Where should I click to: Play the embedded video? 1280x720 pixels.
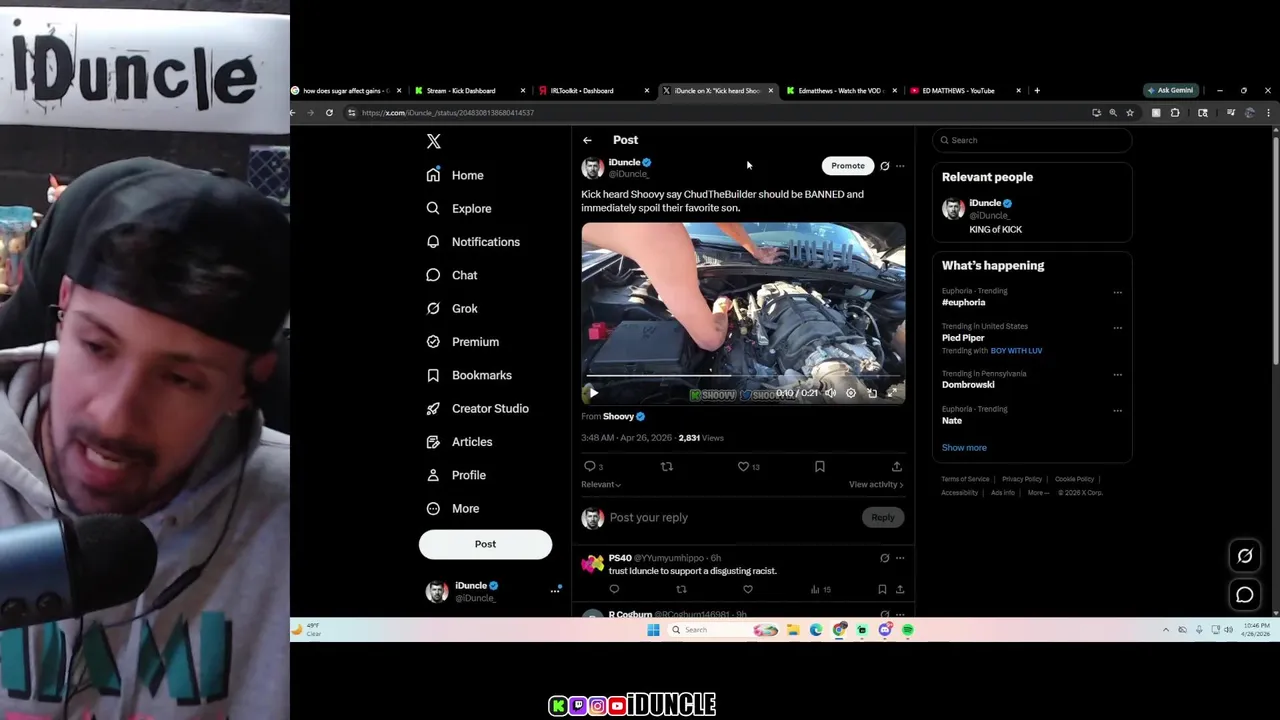coord(593,393)
